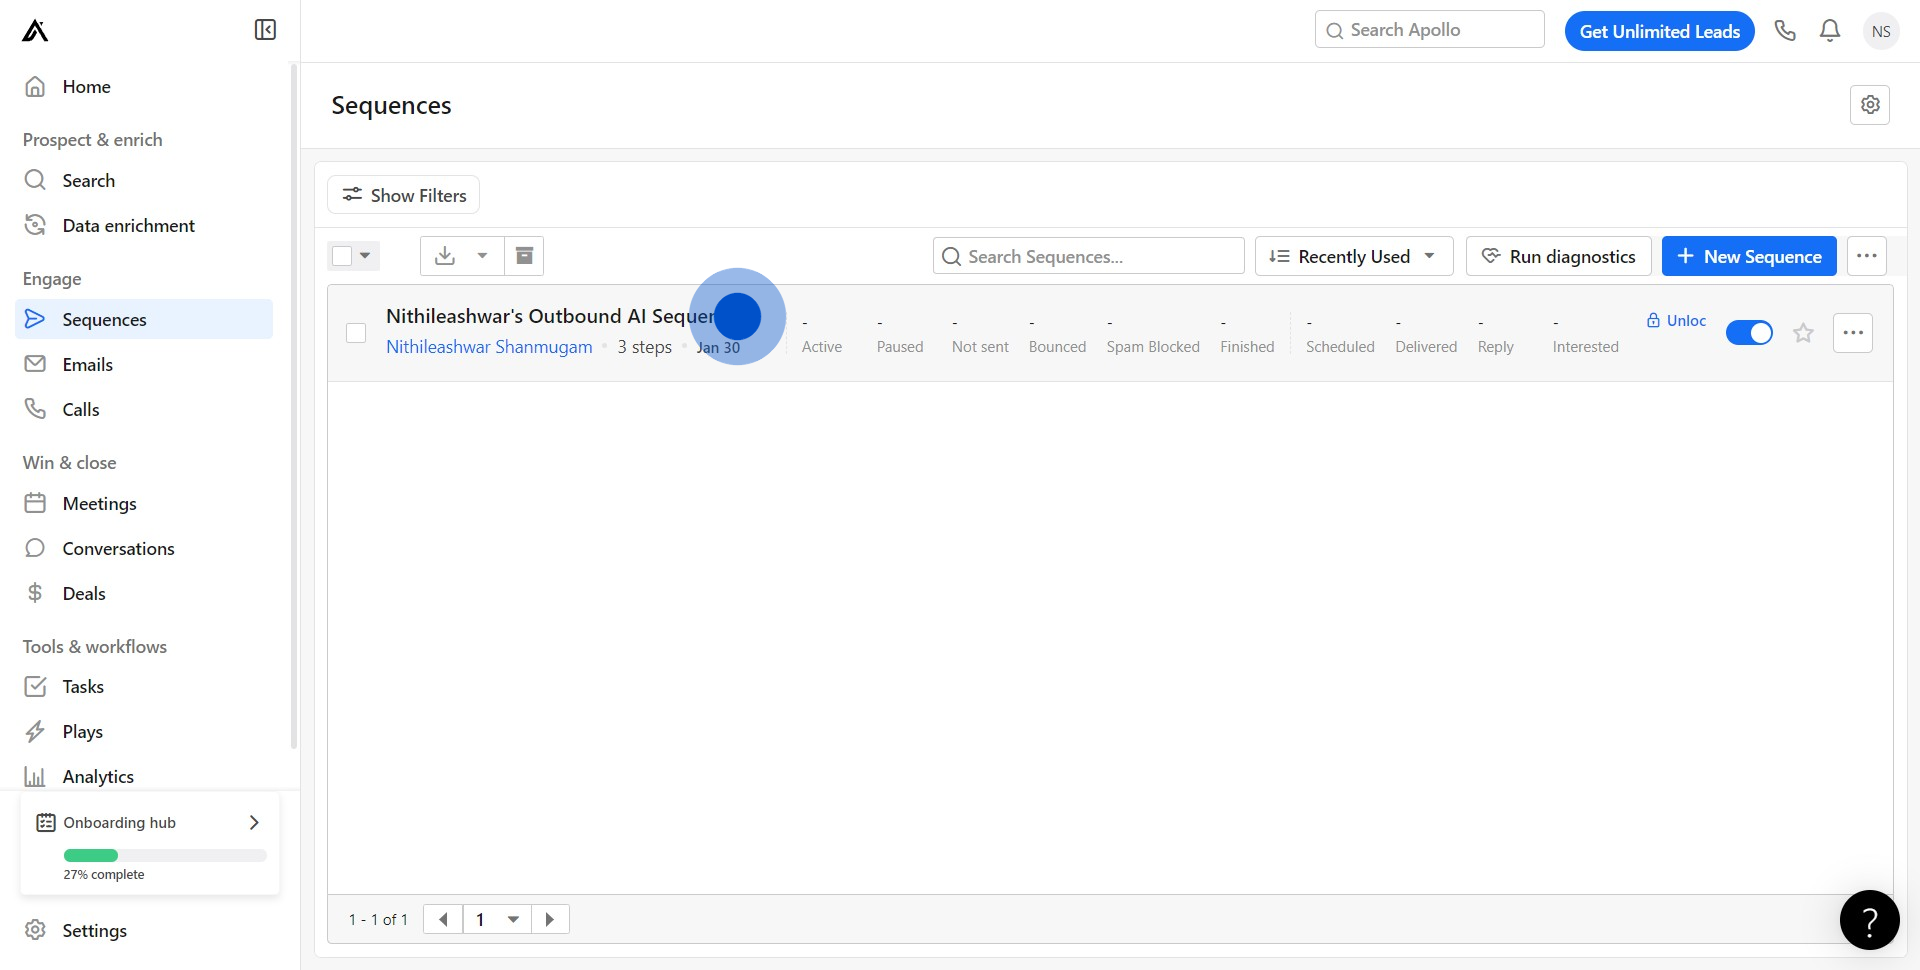Click the export download icon
Screen dimensions: 1920x970
click(445, 256)
